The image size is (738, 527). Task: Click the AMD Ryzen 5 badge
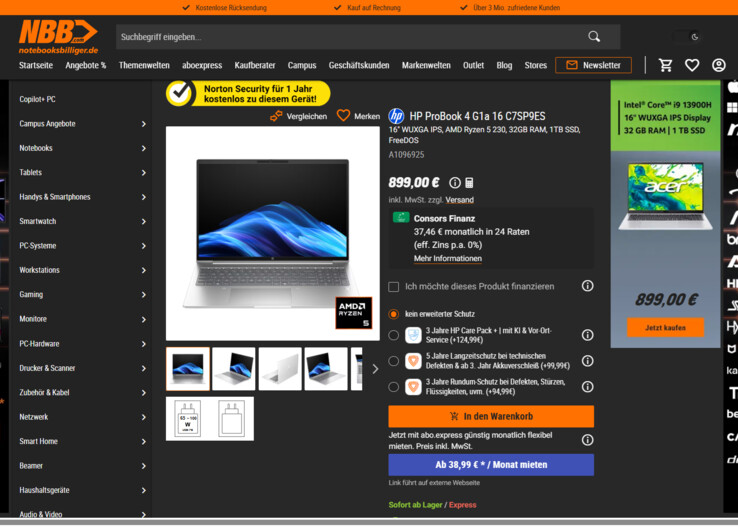(353, 313)
